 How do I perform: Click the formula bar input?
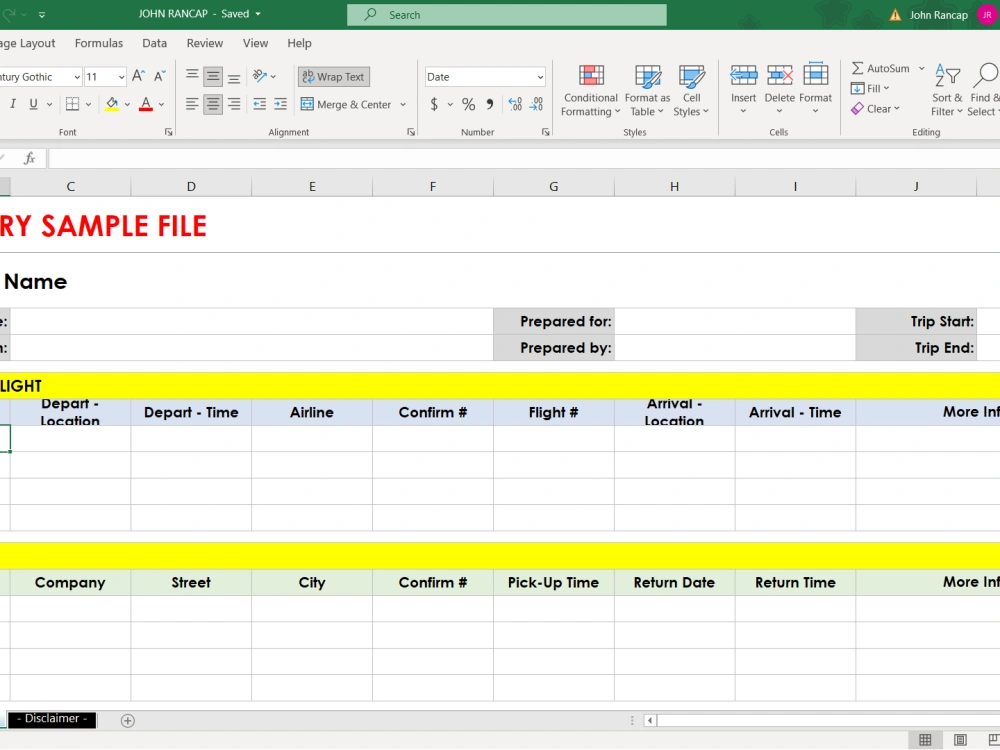coord(523,158)
